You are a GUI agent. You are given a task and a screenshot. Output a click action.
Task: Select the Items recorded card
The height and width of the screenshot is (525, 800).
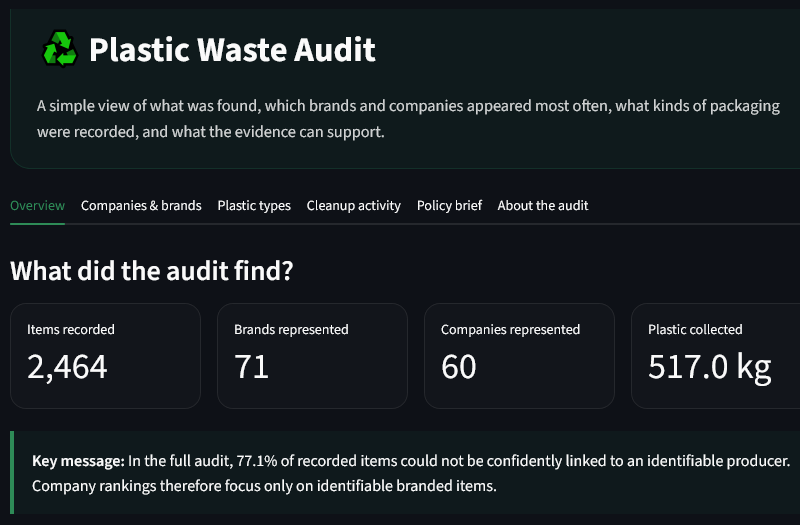106,356
